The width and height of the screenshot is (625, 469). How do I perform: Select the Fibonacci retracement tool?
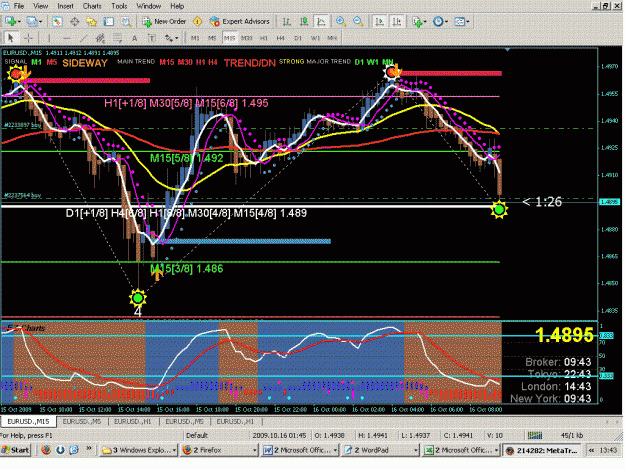(x=117, y=38)
